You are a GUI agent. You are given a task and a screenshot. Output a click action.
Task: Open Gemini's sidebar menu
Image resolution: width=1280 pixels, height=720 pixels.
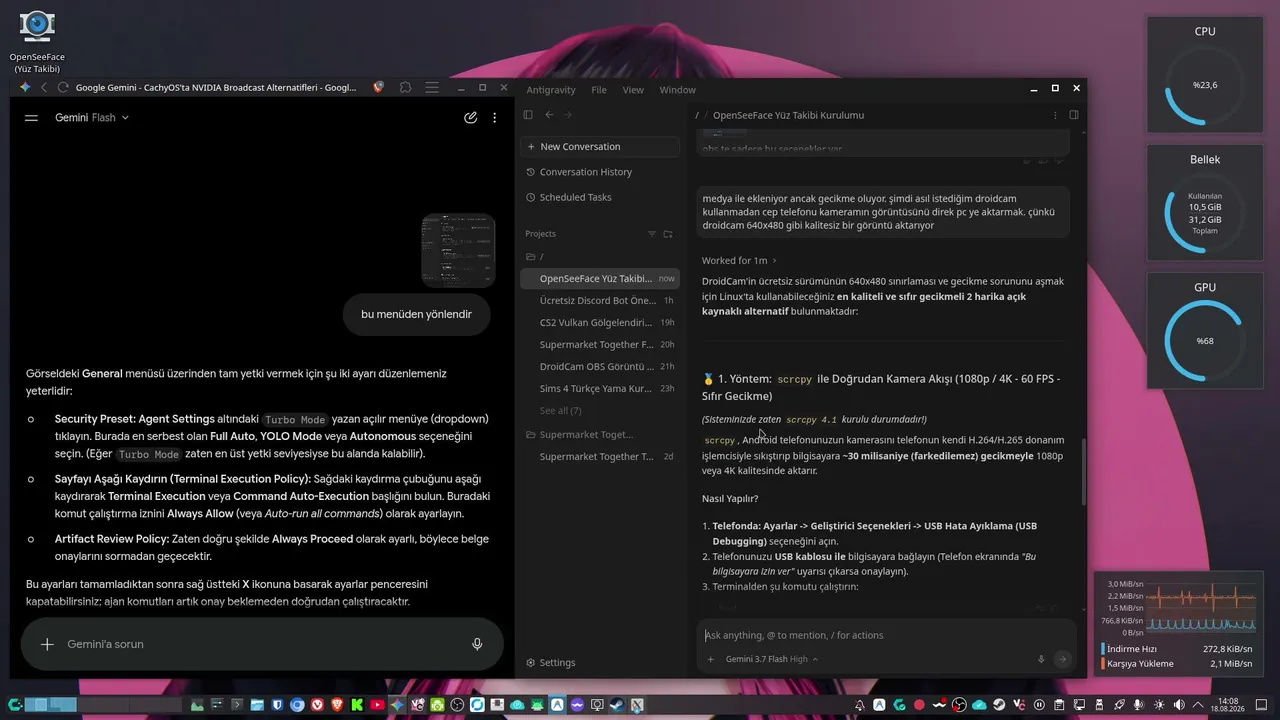31,118
